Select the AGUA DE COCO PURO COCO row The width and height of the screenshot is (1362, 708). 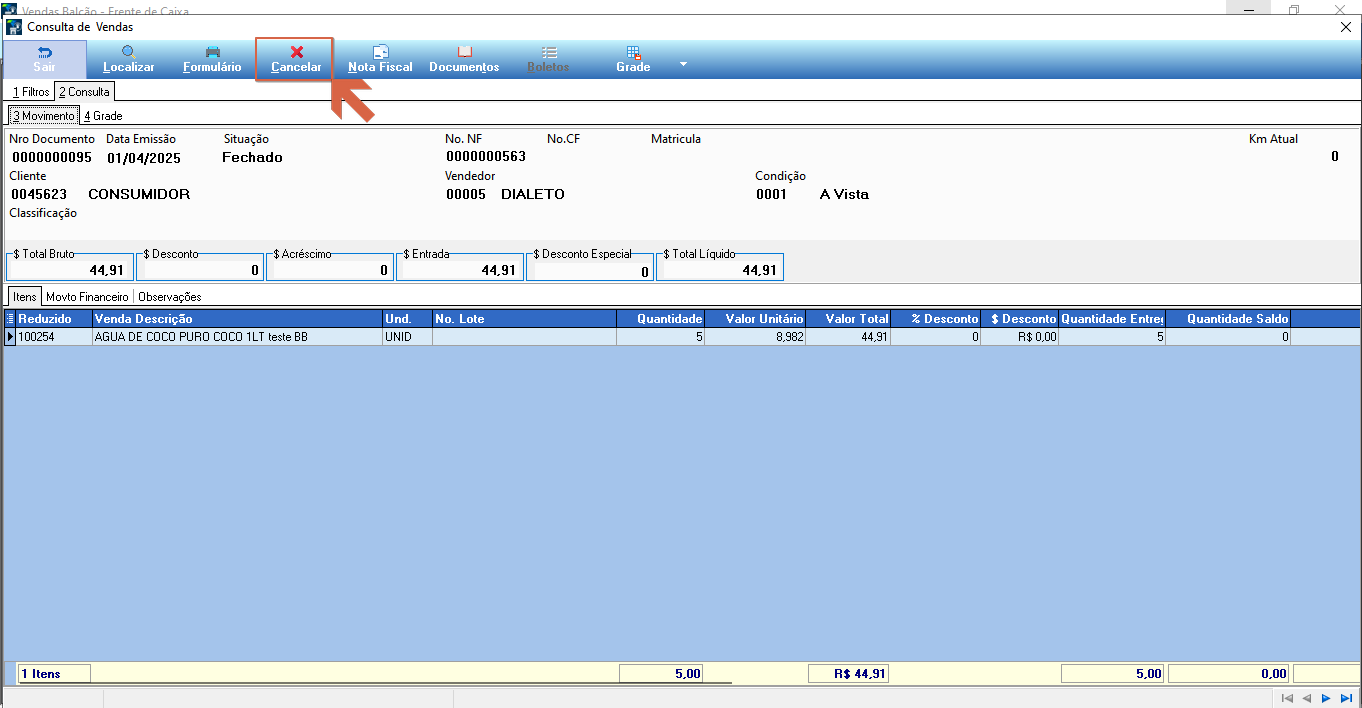pyautogui.click(x=237, y=337)
